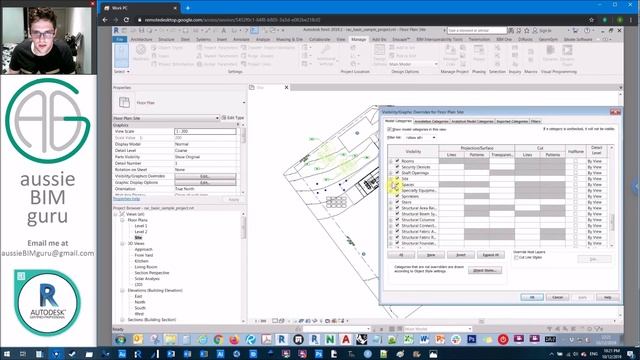Switch to the Analytical Model Categories tab

point(472,121)
